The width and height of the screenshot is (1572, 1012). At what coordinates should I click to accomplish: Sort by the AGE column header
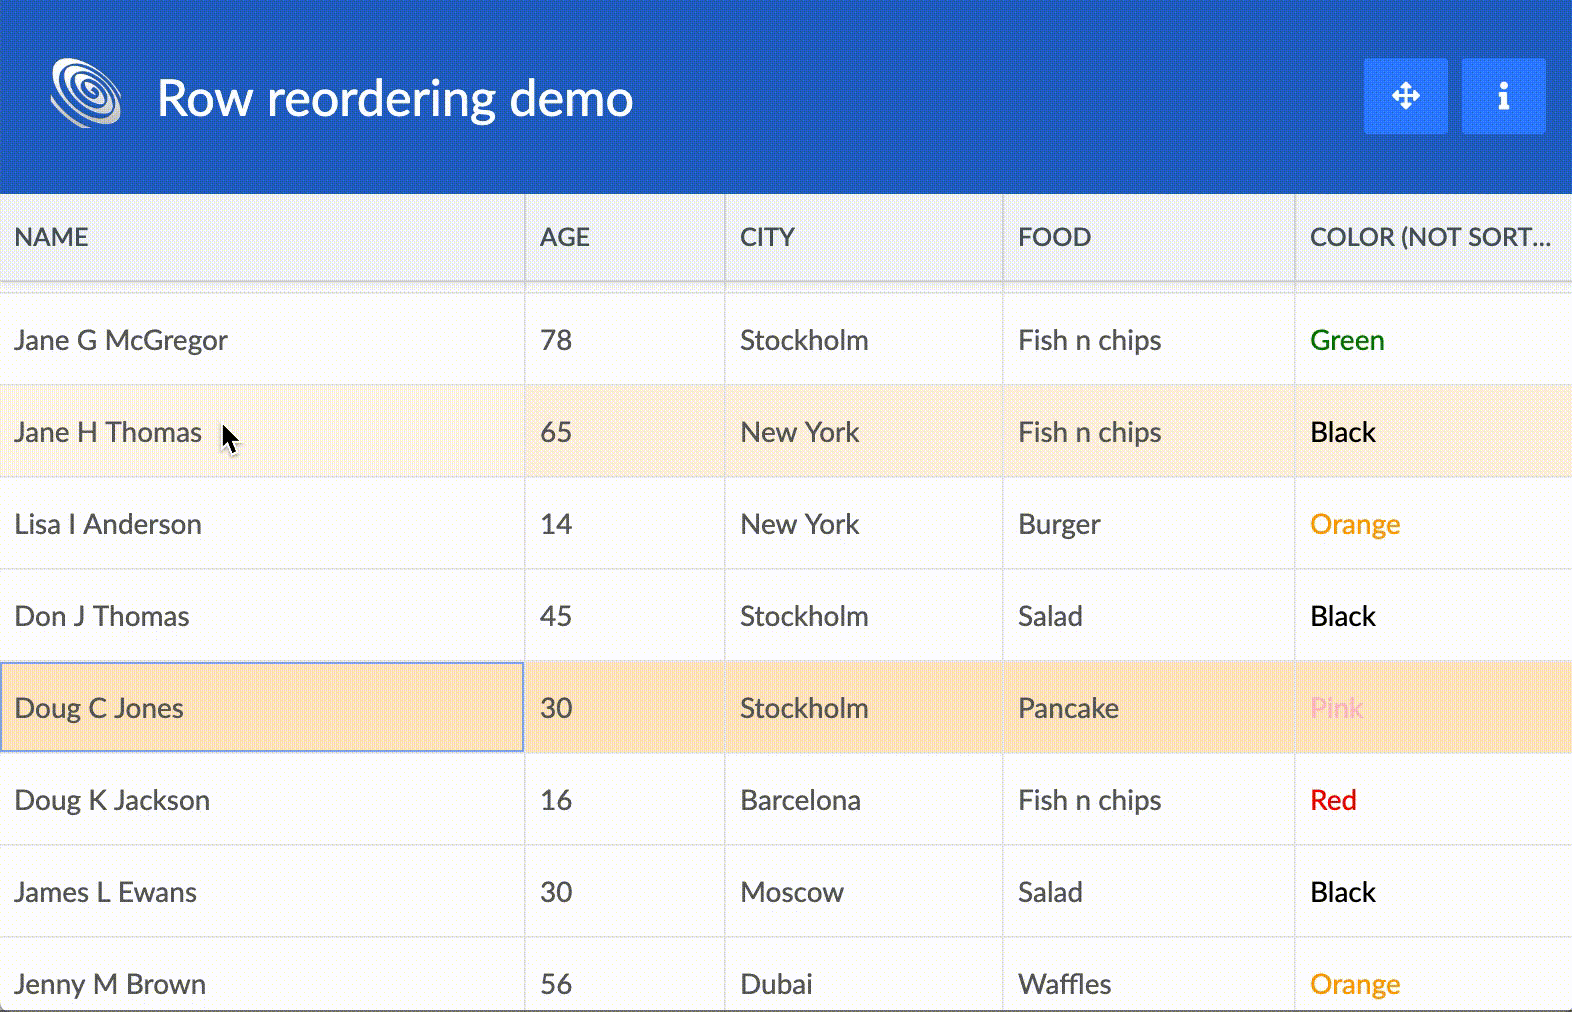pyautogui.click(x=565, y=237)
